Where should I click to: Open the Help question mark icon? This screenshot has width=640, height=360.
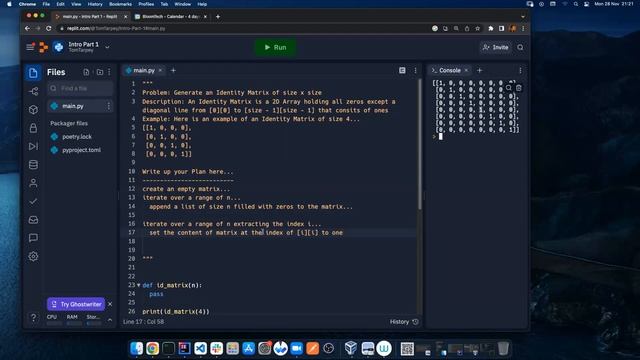click(33, 317)
